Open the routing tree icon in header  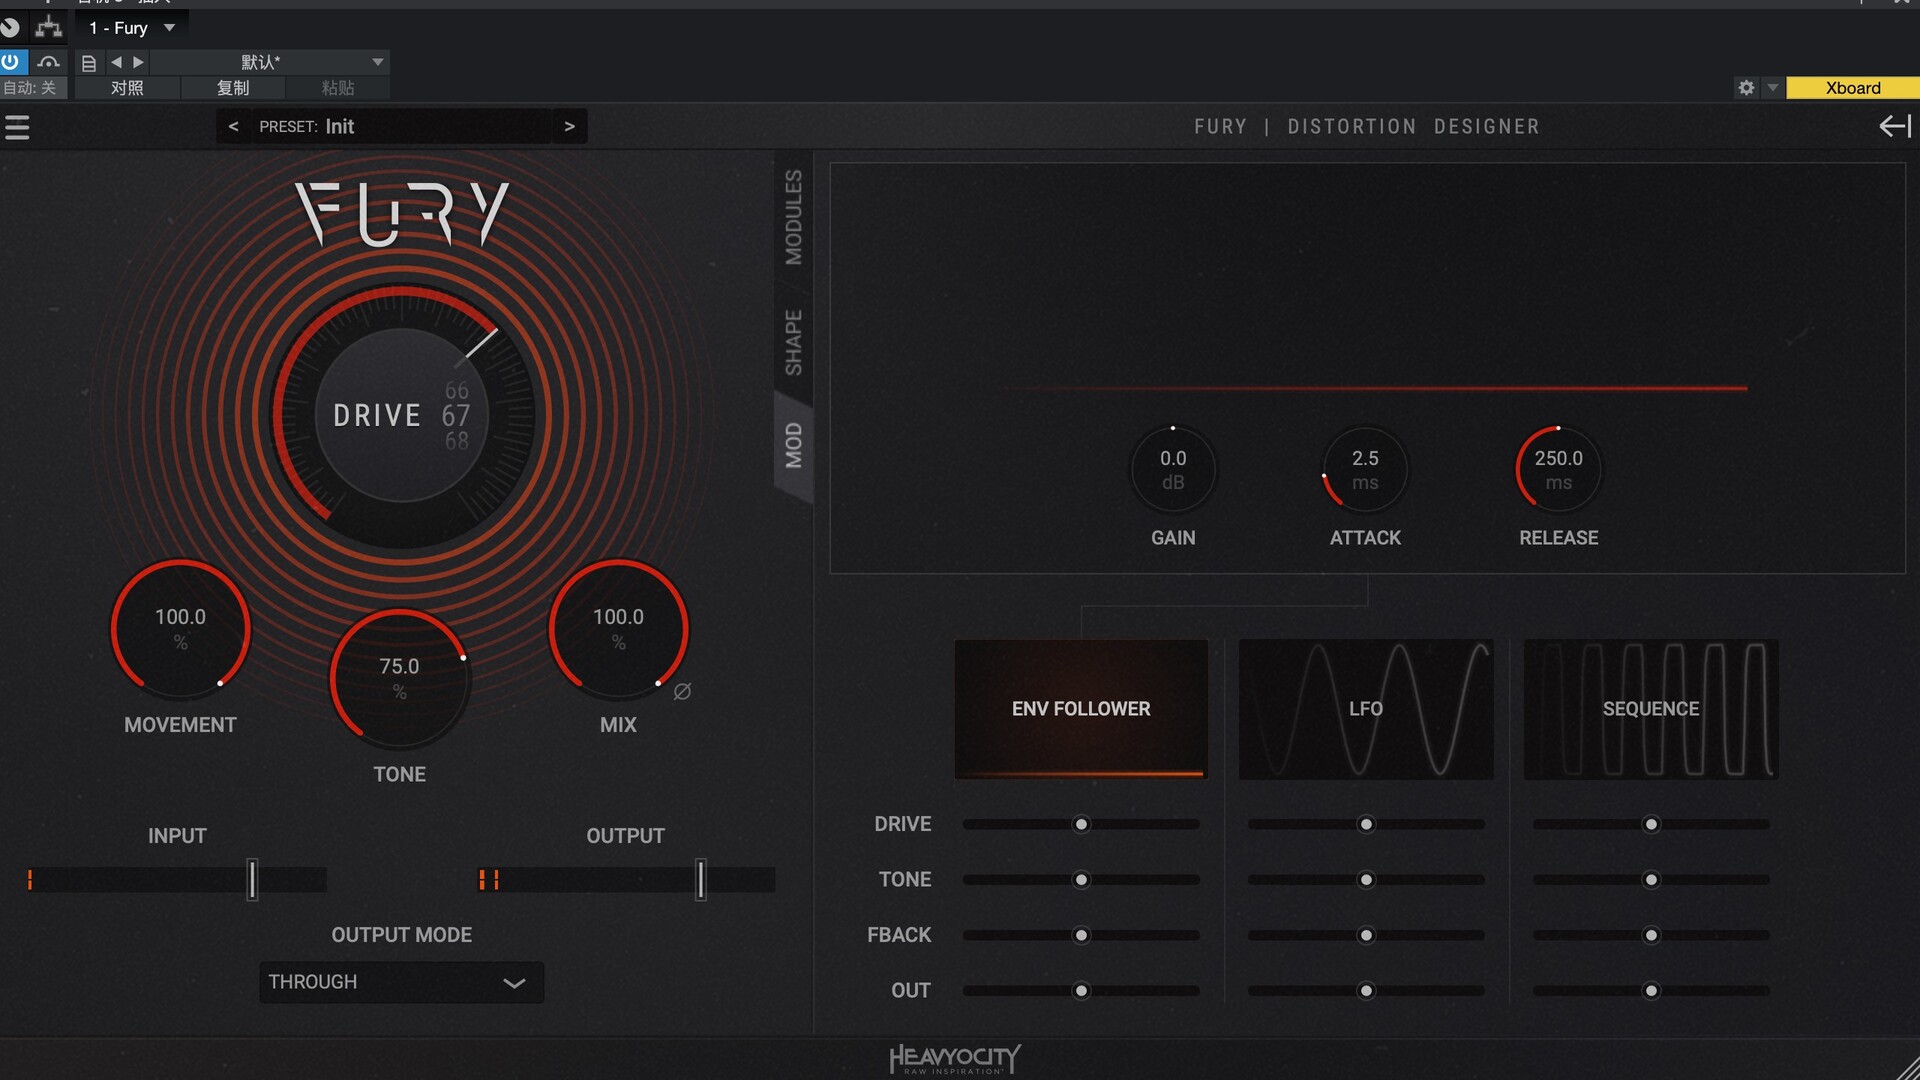[48, 27]
